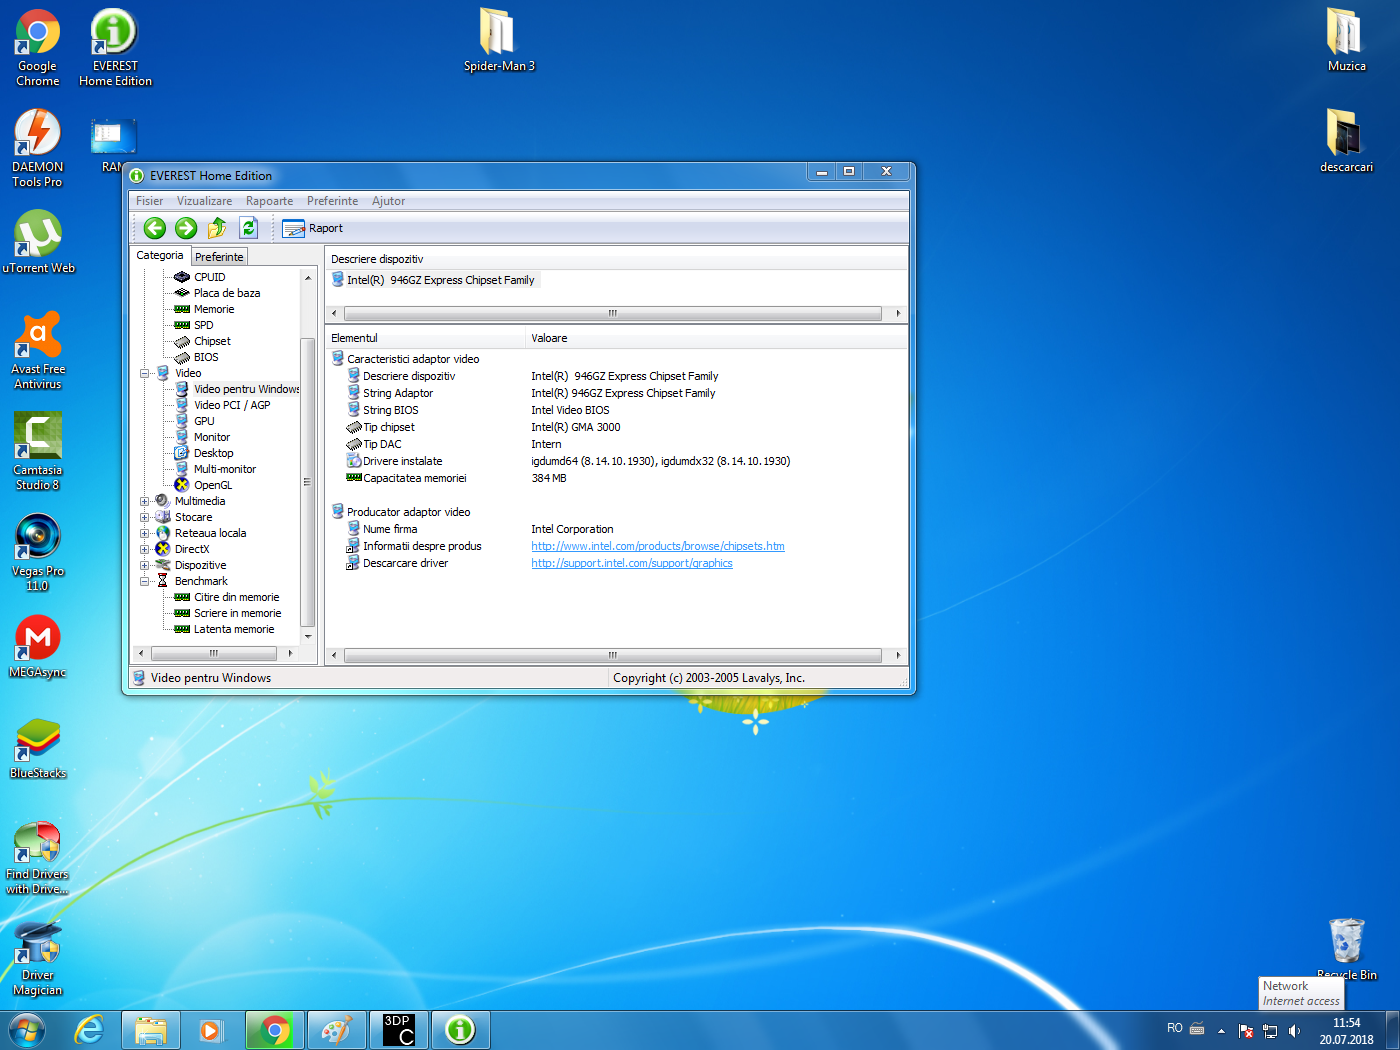Select Monitor tree item
Image resolution: width=1400 pixels, height=1050 pixels.
tap(212, 437)
